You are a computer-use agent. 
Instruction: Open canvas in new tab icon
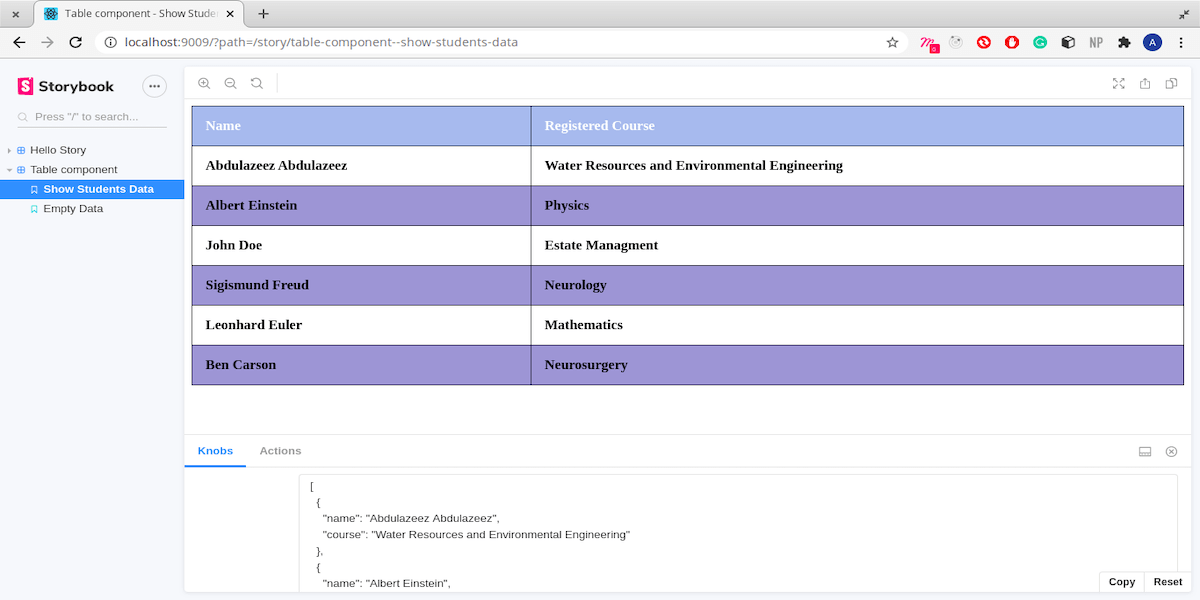pyautogui.click(x=1145, y=84)
